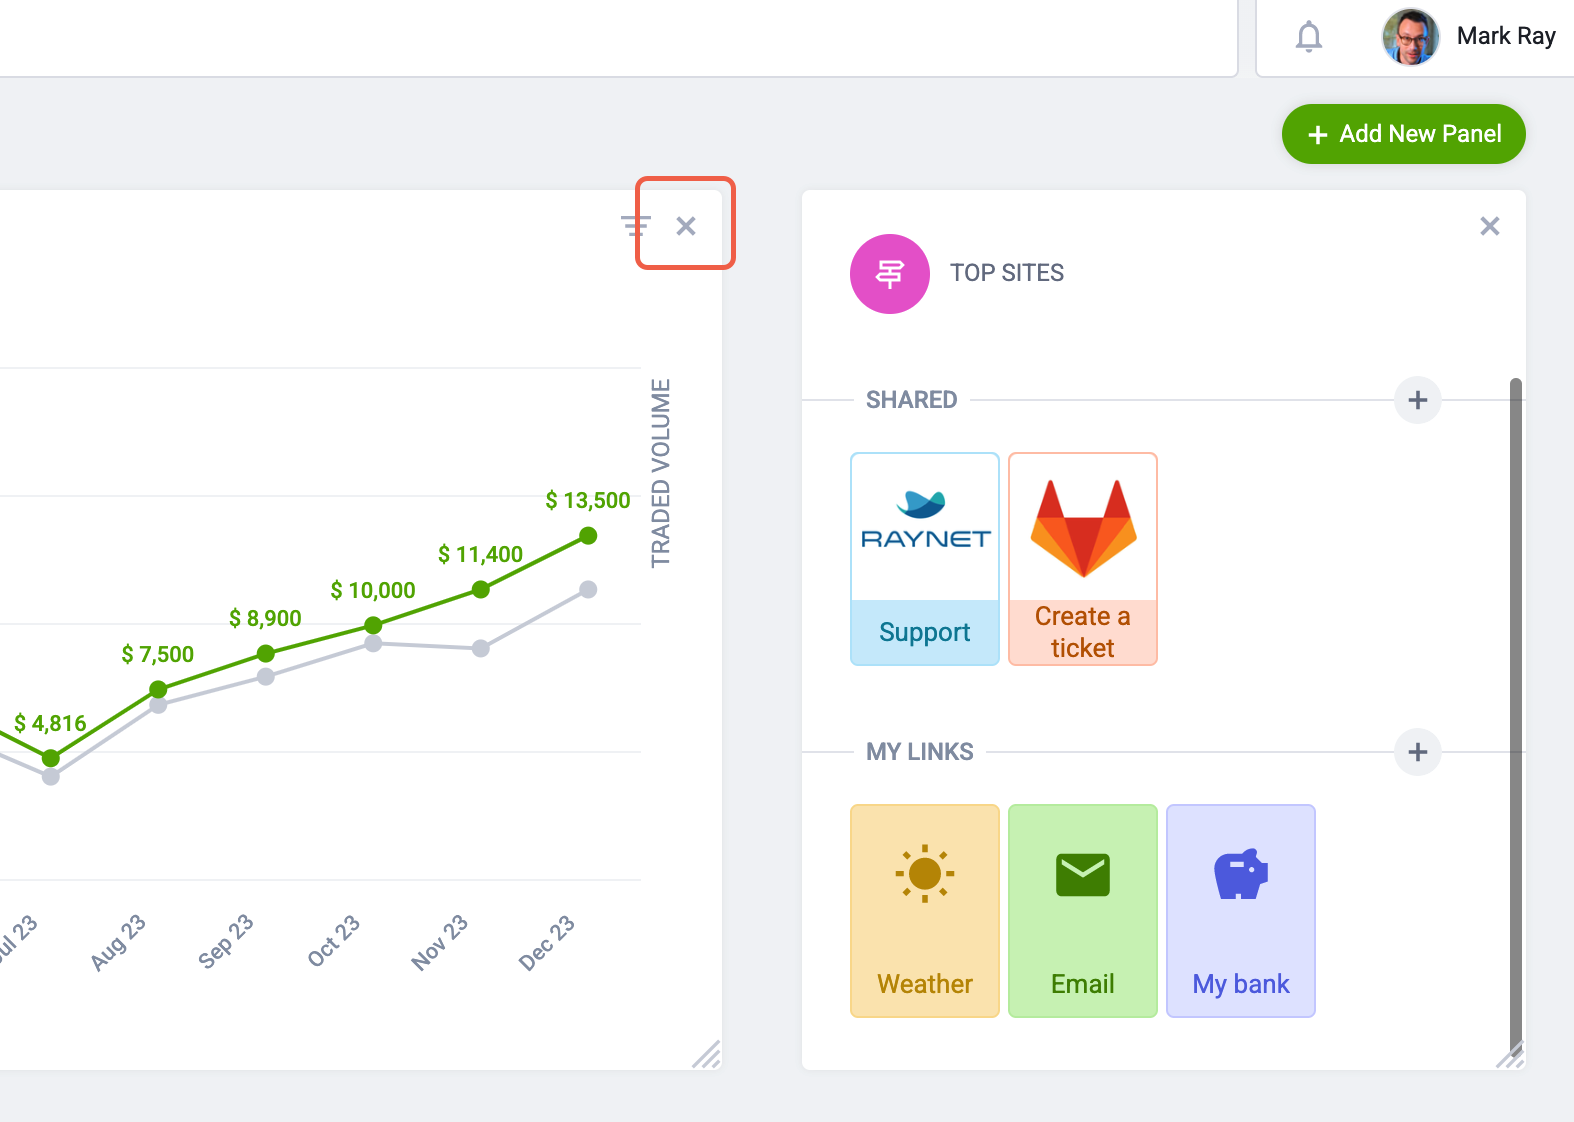The height and width of the screenshot is (1122, 1574).
Task: Close the traded volume chart panel
Action: [x=686, y=225]
